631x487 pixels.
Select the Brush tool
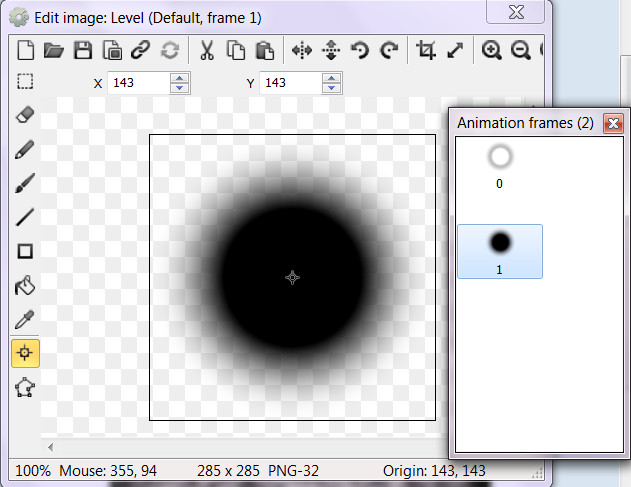[26, 184]
